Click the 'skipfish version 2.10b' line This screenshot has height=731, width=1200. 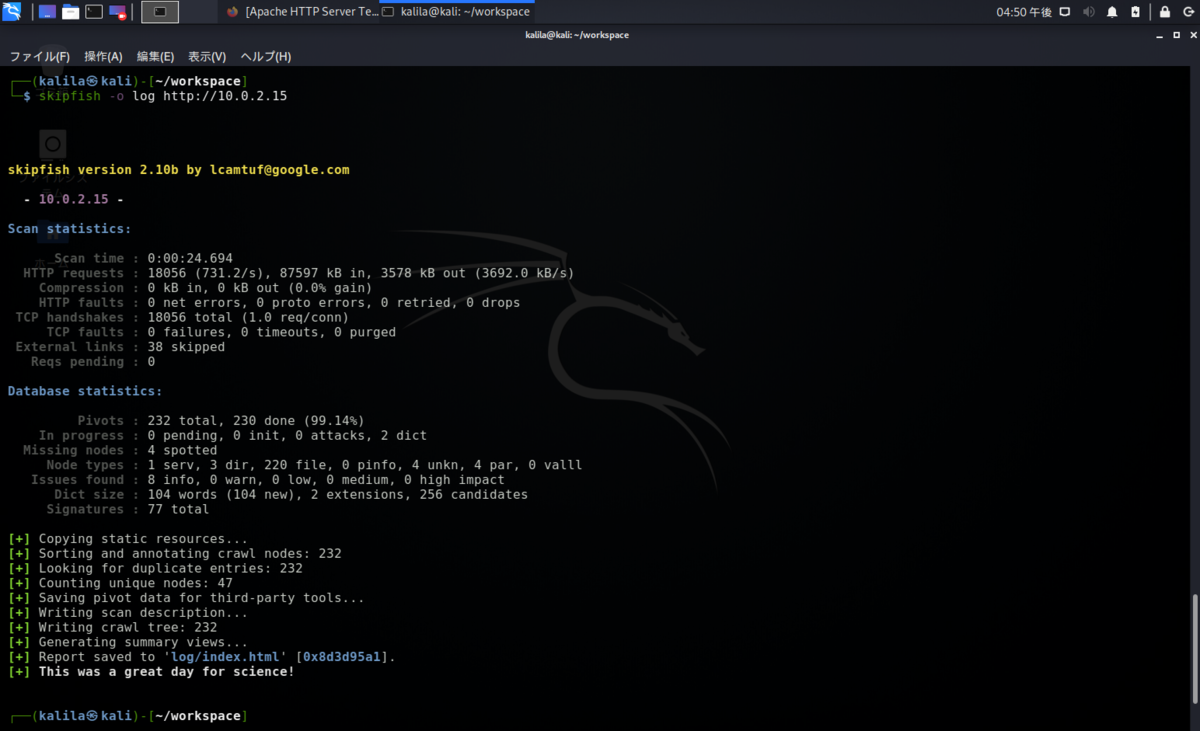pyautogui.click(x=179, y=170)
